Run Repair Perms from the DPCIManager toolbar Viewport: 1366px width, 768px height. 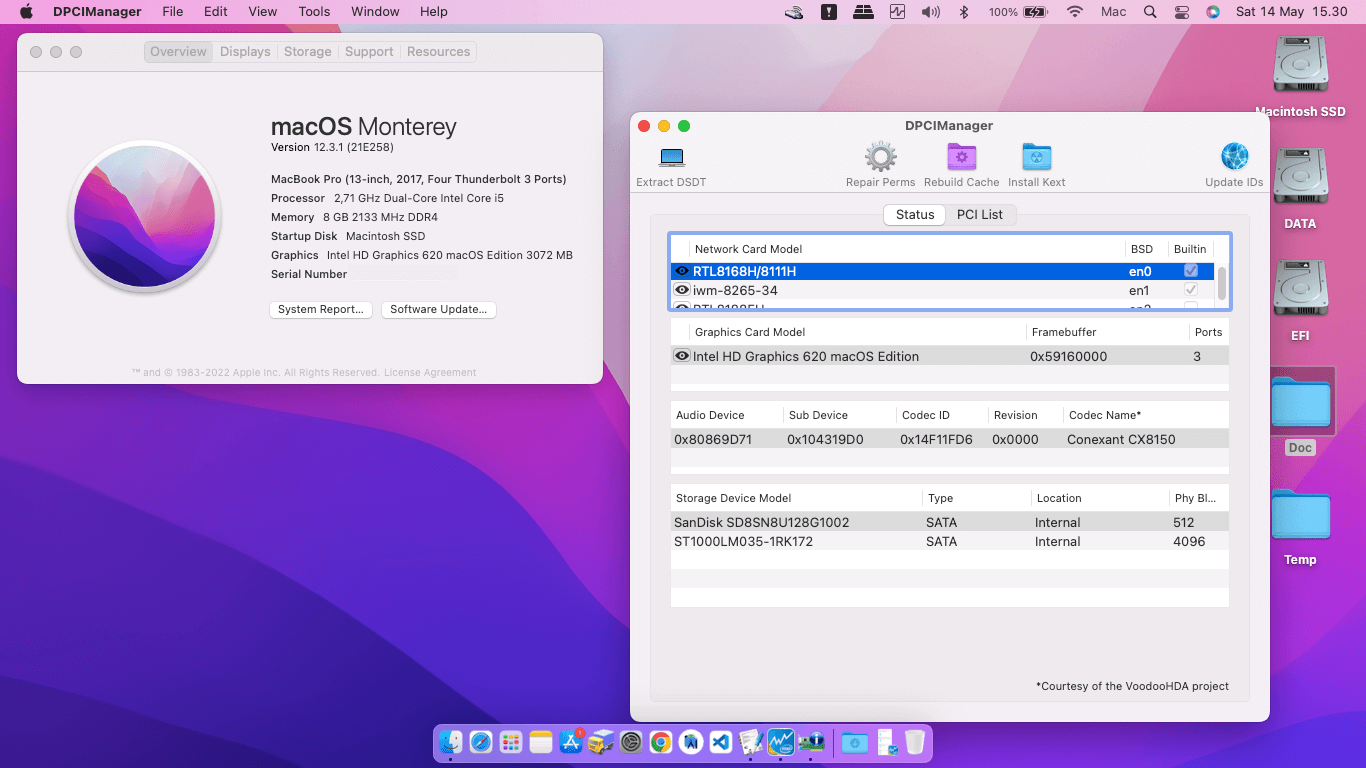tap(880, 157)
